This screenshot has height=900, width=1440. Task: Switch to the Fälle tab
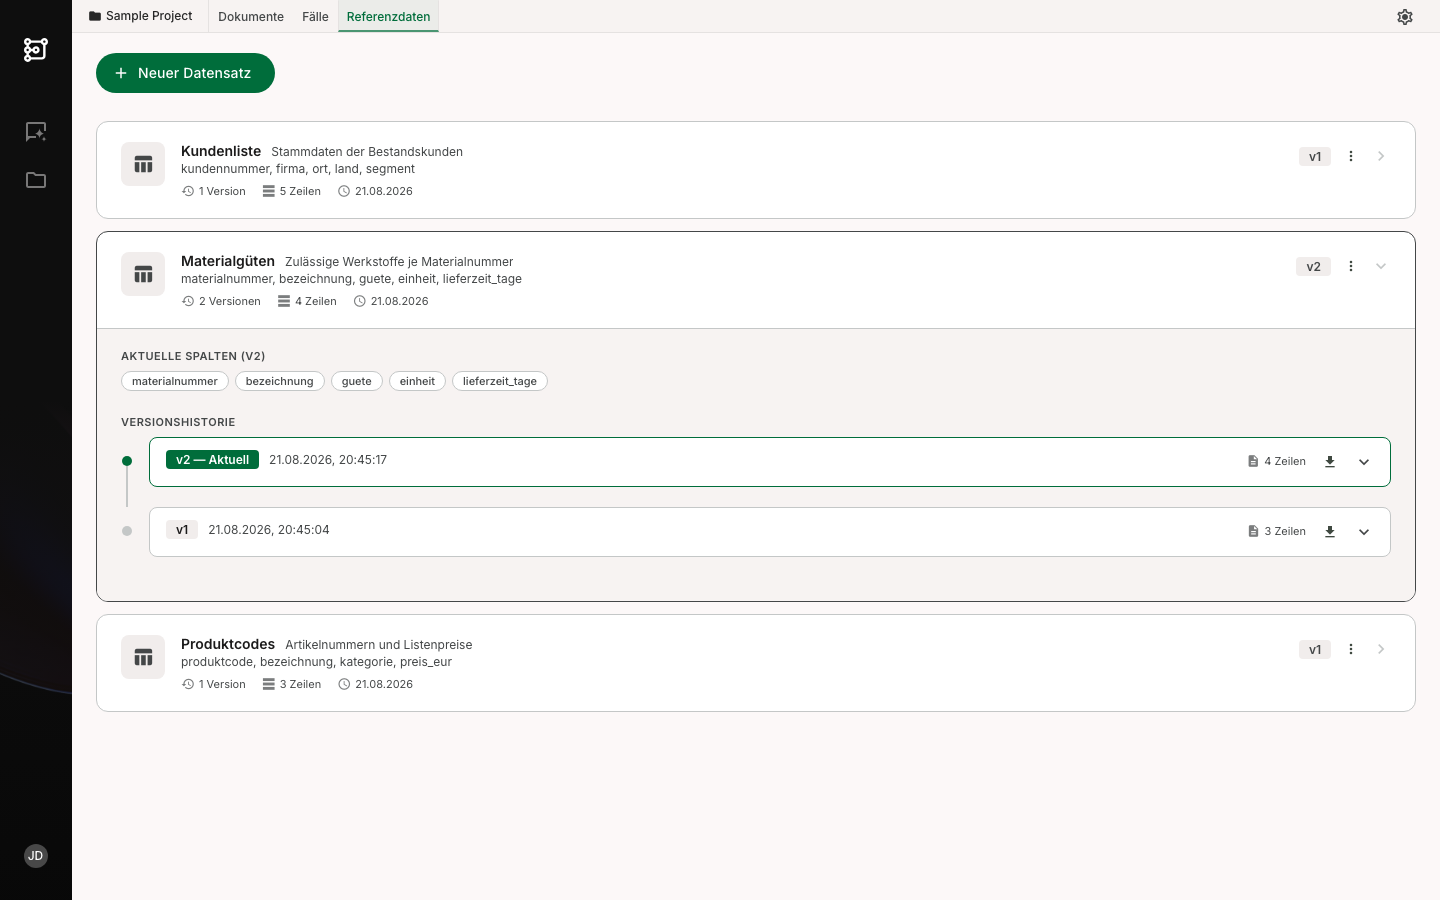pos(315,17)
